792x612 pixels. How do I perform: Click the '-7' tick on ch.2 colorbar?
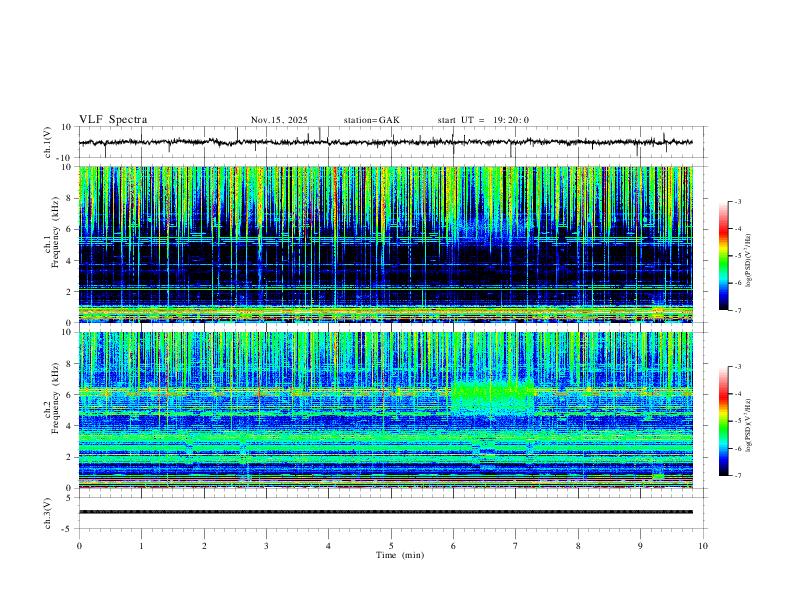[x=738, y=476]
